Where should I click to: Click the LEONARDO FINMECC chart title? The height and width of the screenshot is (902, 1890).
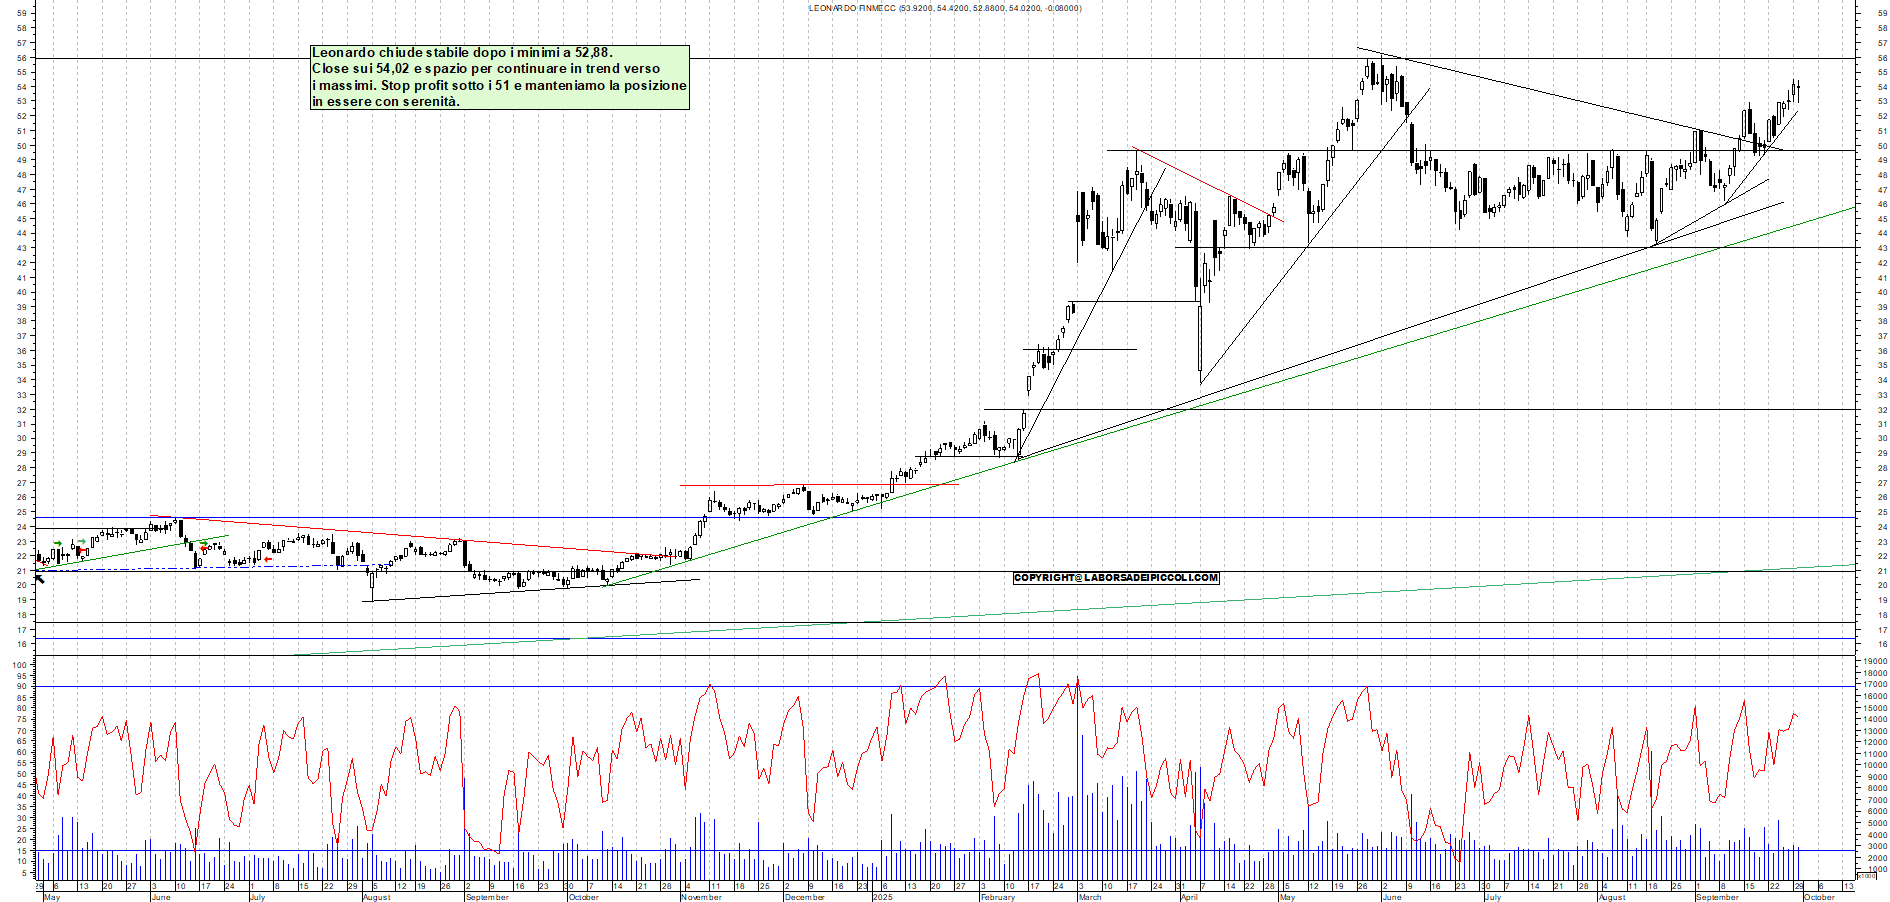tap(944, 8)
